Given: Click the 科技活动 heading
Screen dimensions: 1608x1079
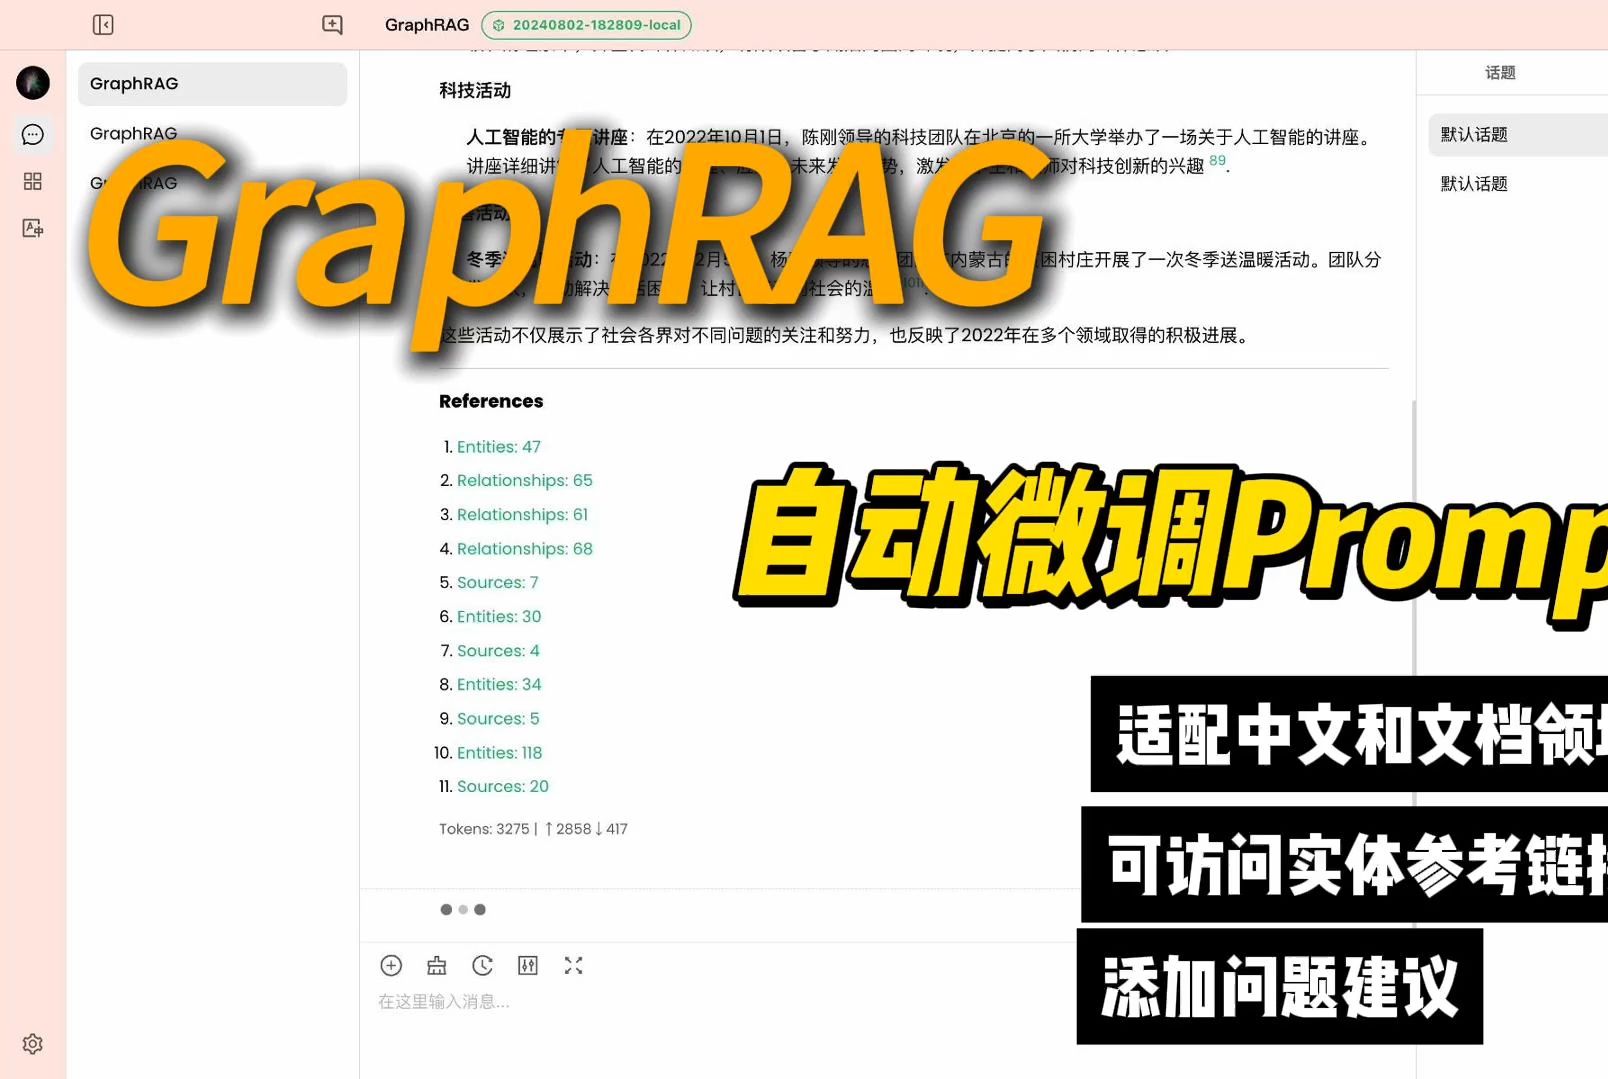Looking at the screenshot, I should coord(475,91).
